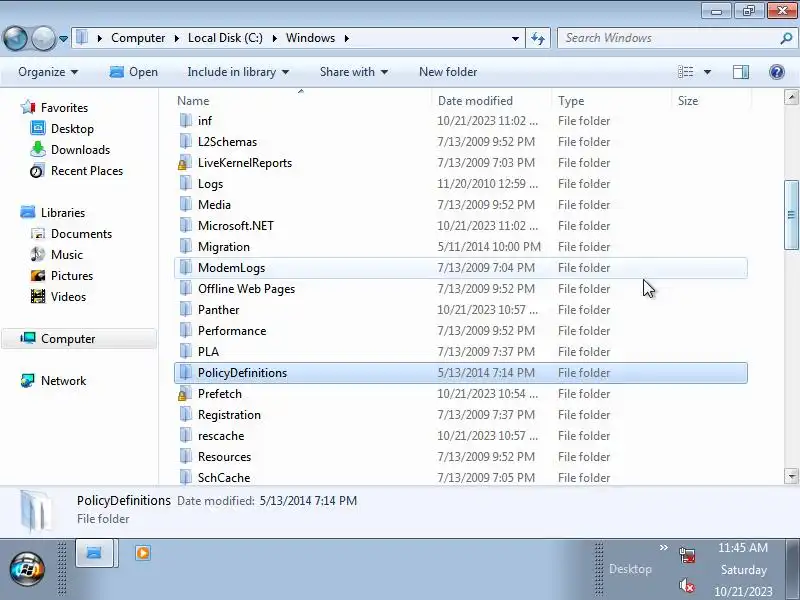This screenshot has width=800, height=600.
Task: Select the Resources folder name
Action: 224,457
